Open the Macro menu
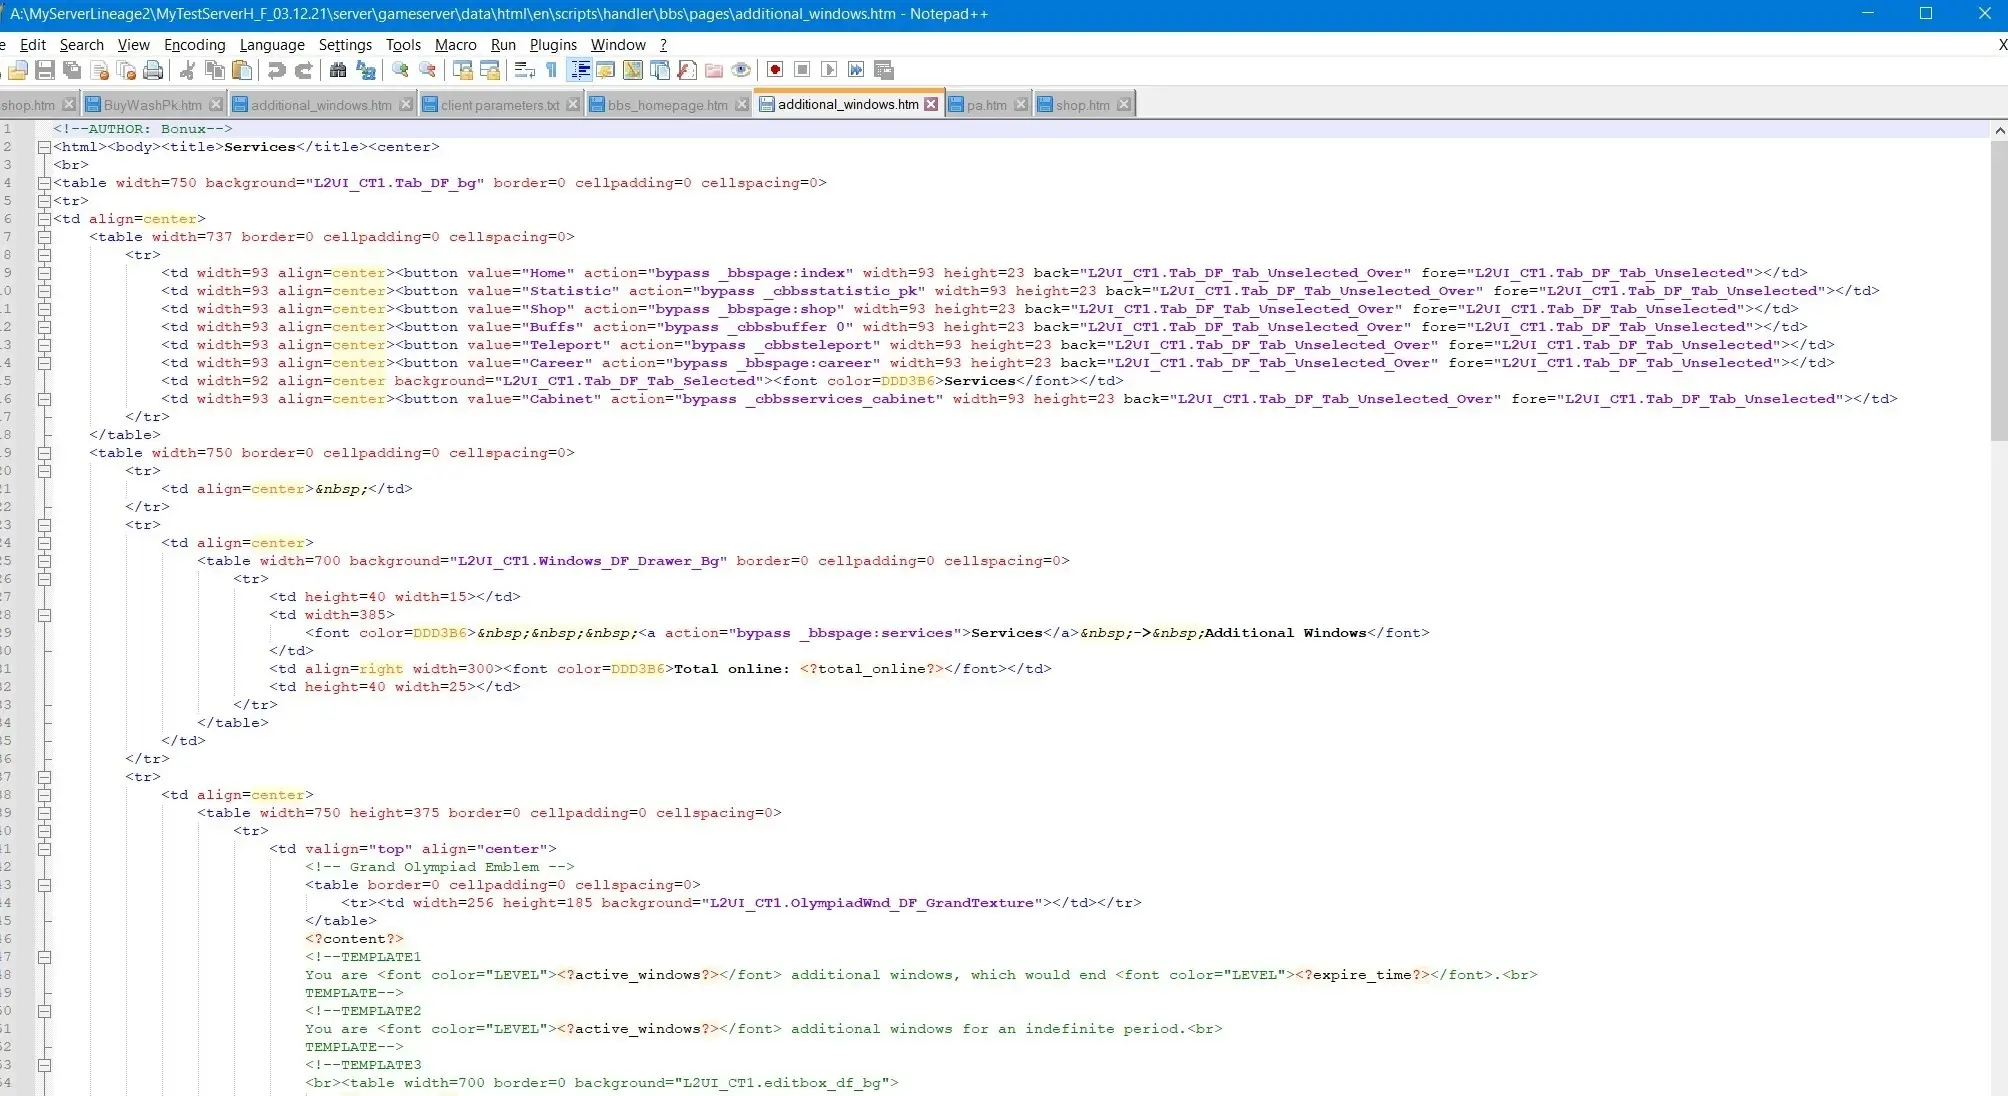2008x1096 pixels. click(x=455, y=45)
